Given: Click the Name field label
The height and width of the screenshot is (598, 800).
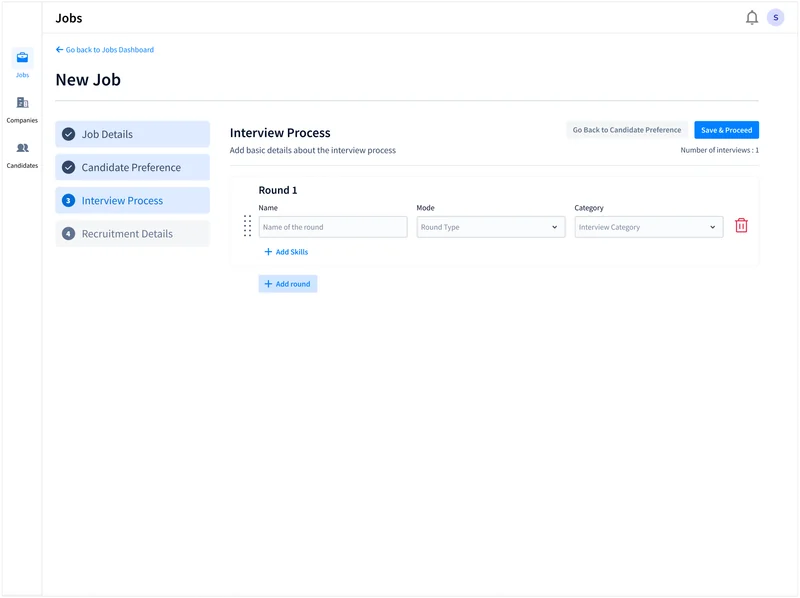Looking at the screenshot, I should pyautogui.click(x=268, y=208).
